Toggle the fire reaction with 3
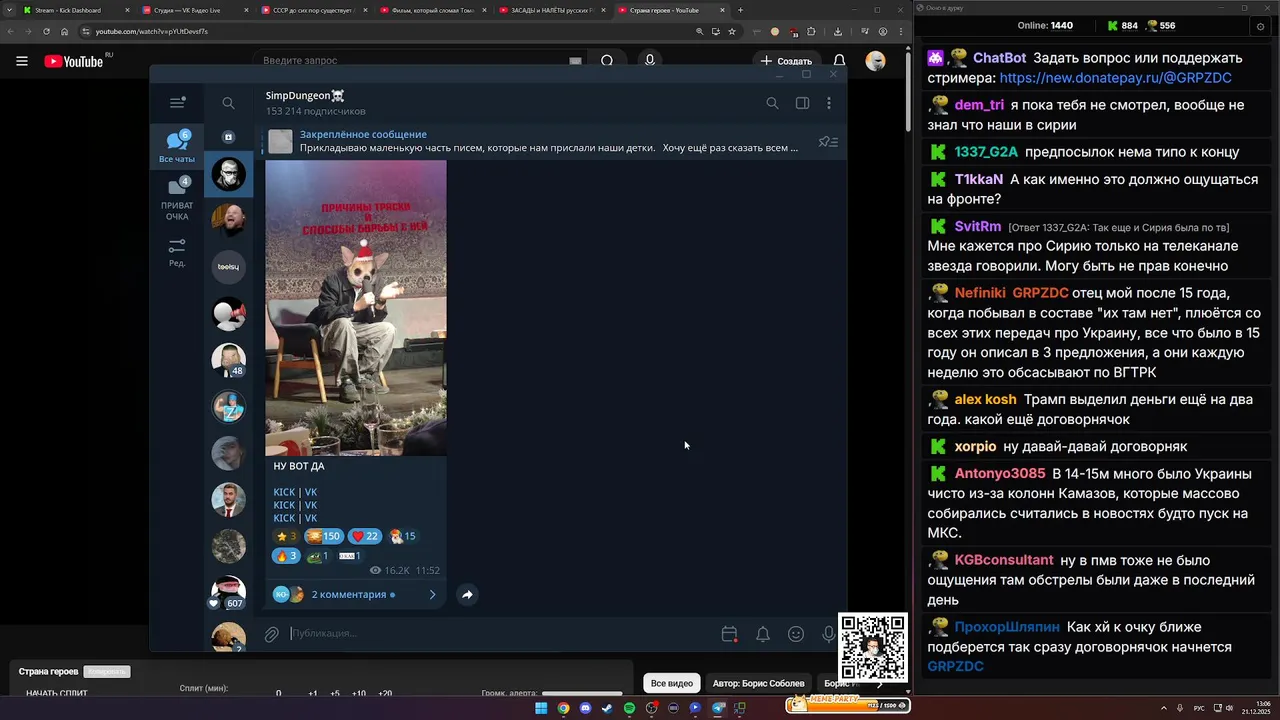Viewport: 1280px width, 720px height. [285, 556]
